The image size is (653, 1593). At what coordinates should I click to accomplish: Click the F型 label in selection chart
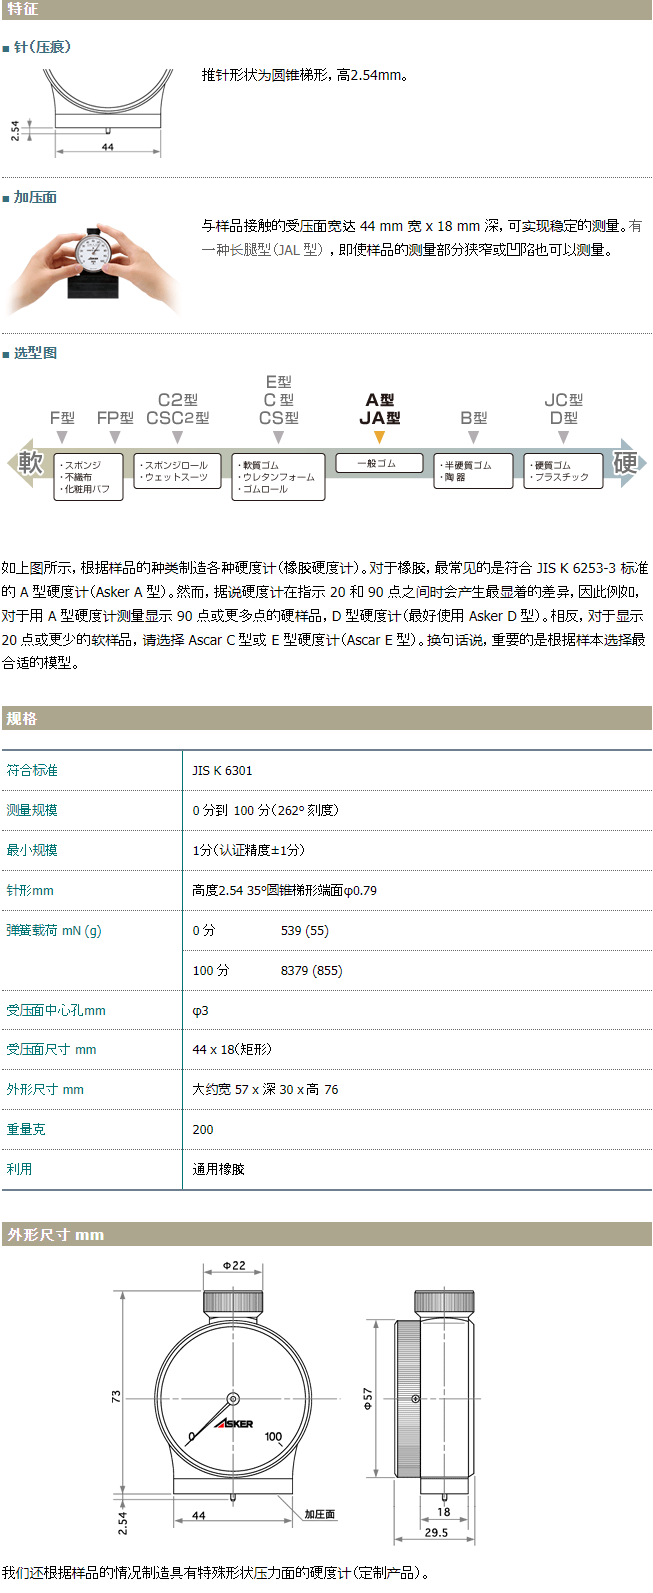pyautogui.click(x=62, y=417)
